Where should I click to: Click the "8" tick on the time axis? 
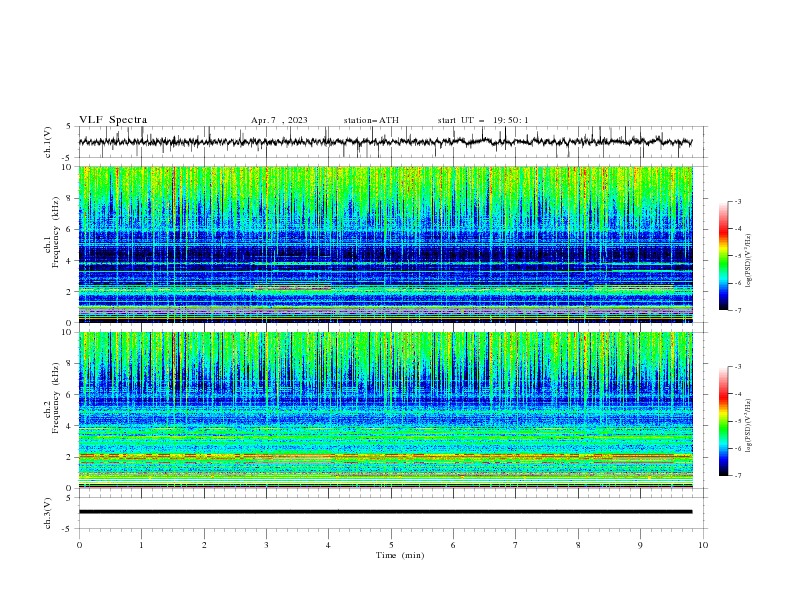tap(578, 545)
